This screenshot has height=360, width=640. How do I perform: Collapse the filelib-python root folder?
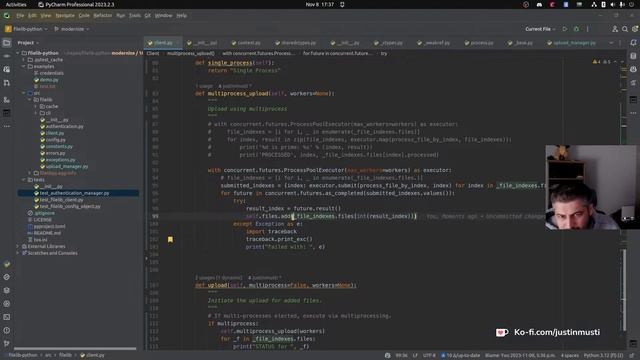click(18, 53)
